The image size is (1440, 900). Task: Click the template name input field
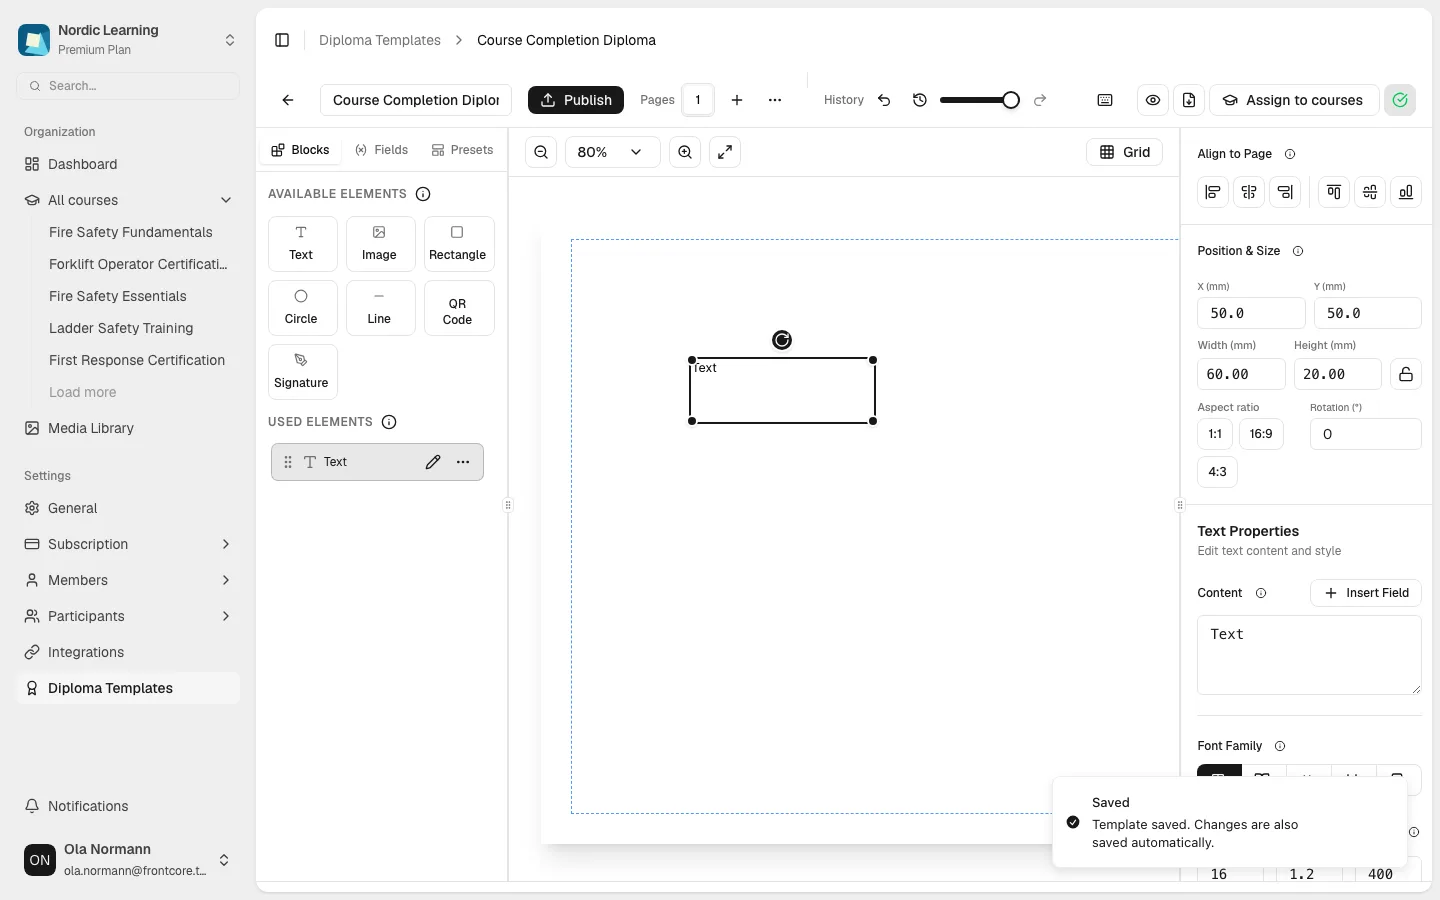click(x=416, y=100)
